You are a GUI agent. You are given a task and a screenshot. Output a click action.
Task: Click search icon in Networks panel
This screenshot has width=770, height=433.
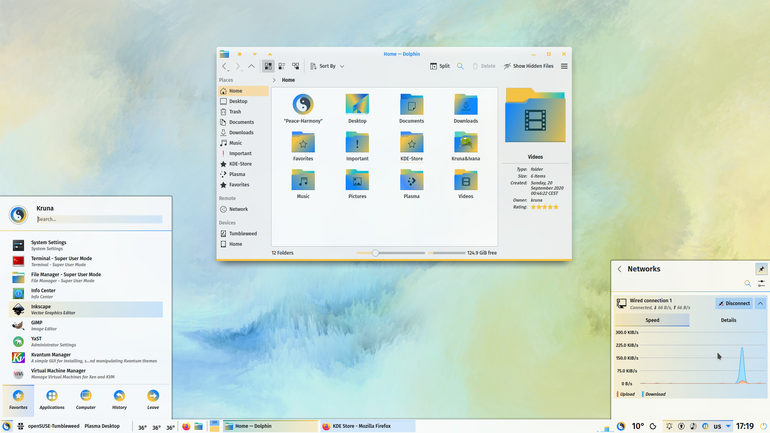(x=747, y=283)
